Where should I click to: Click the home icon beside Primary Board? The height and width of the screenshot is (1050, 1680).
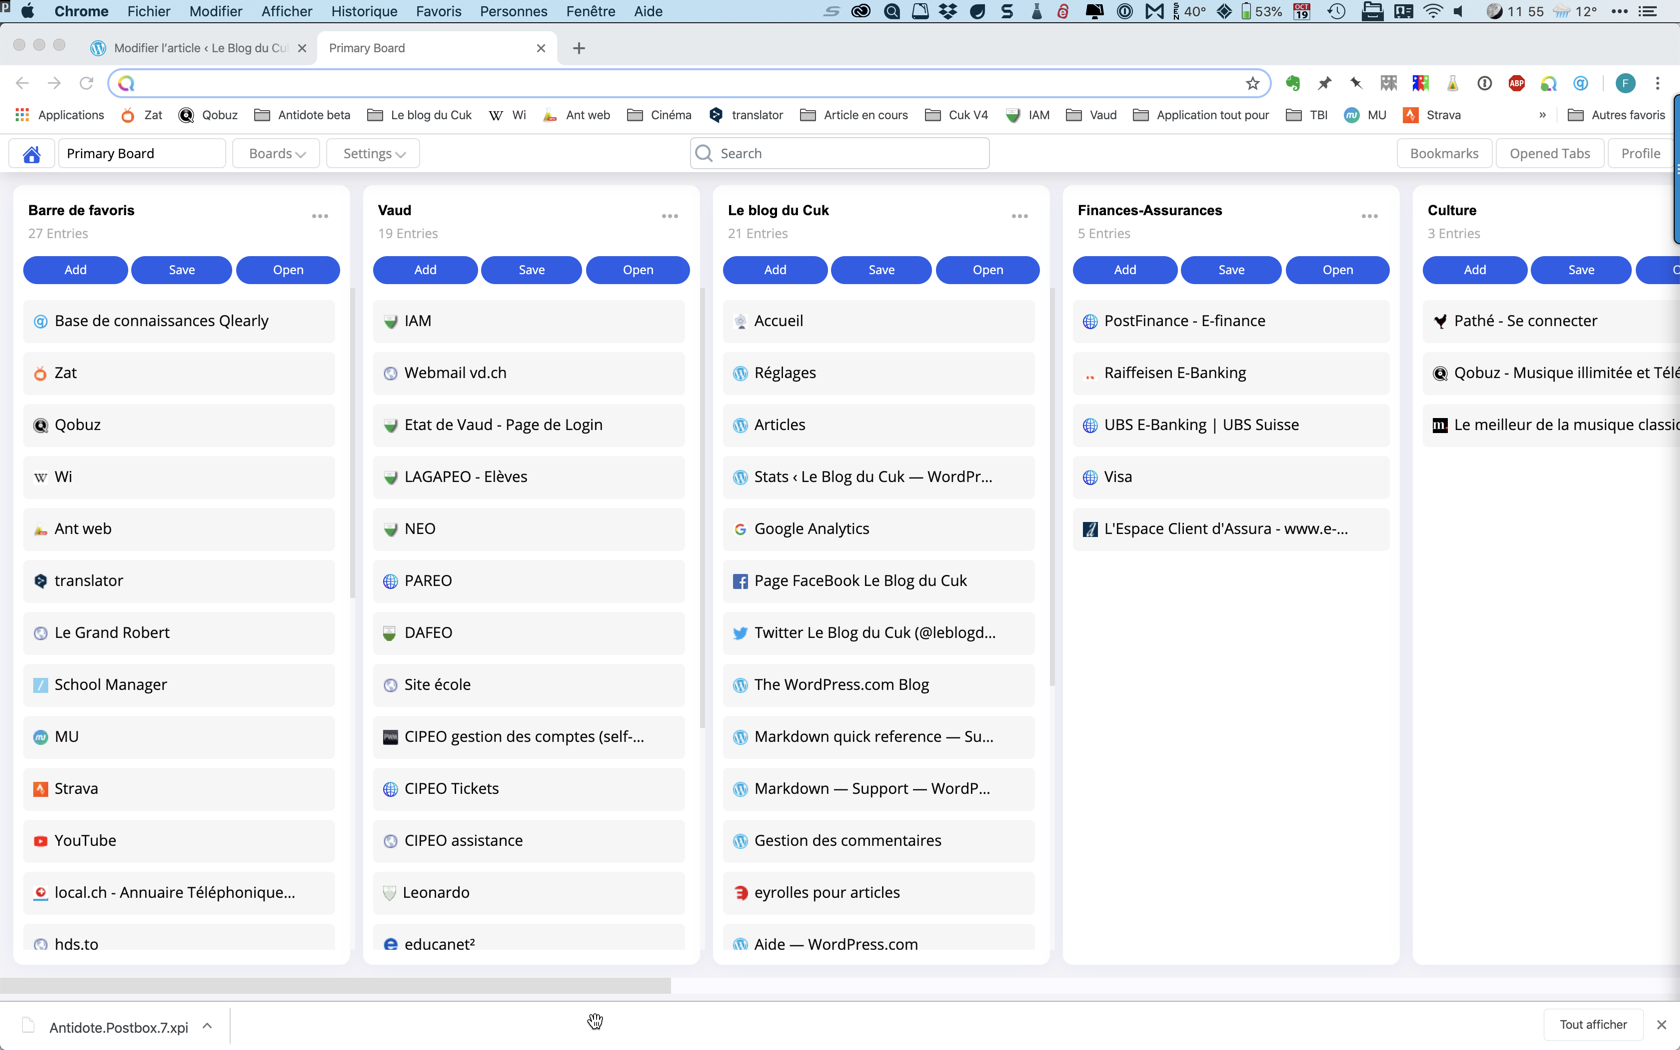point(32,153)
